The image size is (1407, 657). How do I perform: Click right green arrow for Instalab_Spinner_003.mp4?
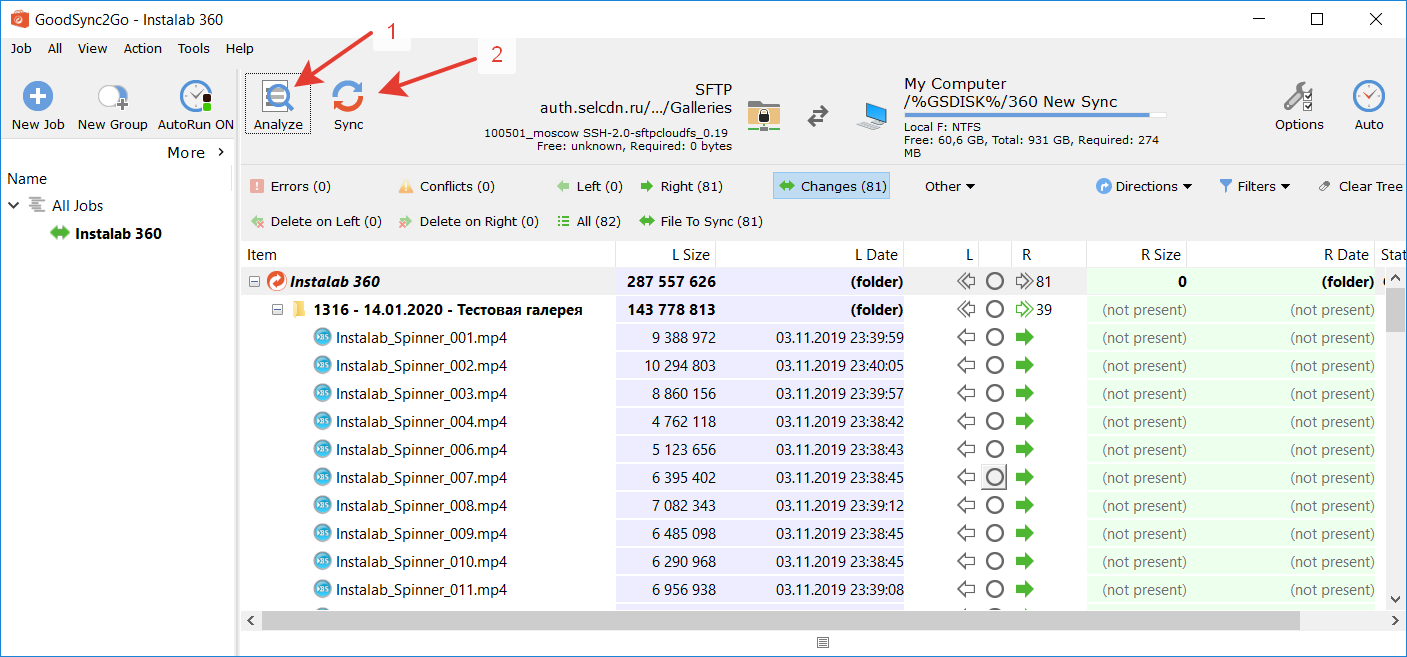tap(1024, 394)
